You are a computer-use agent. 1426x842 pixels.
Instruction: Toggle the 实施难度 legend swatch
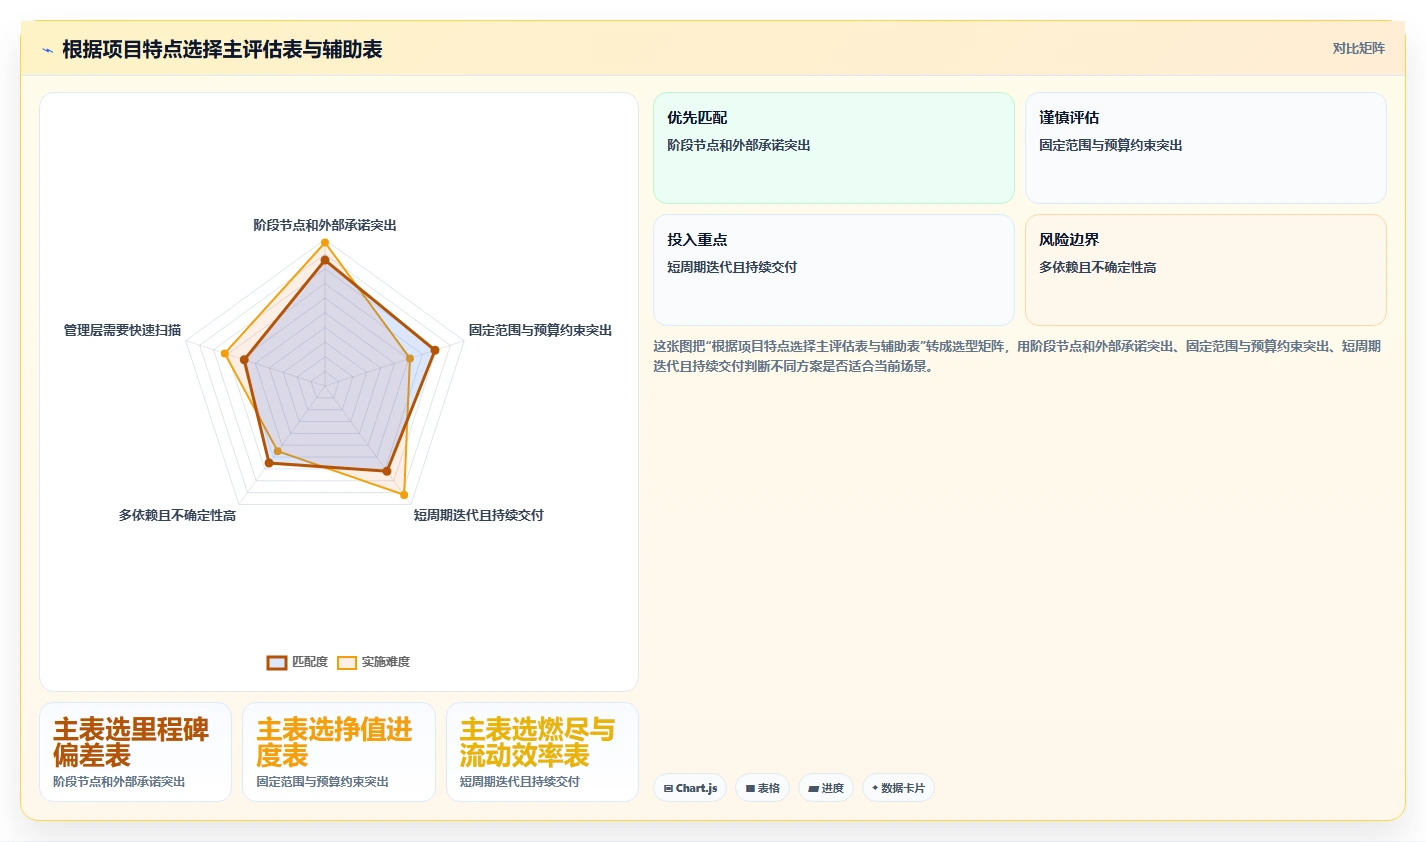[347, 662]
